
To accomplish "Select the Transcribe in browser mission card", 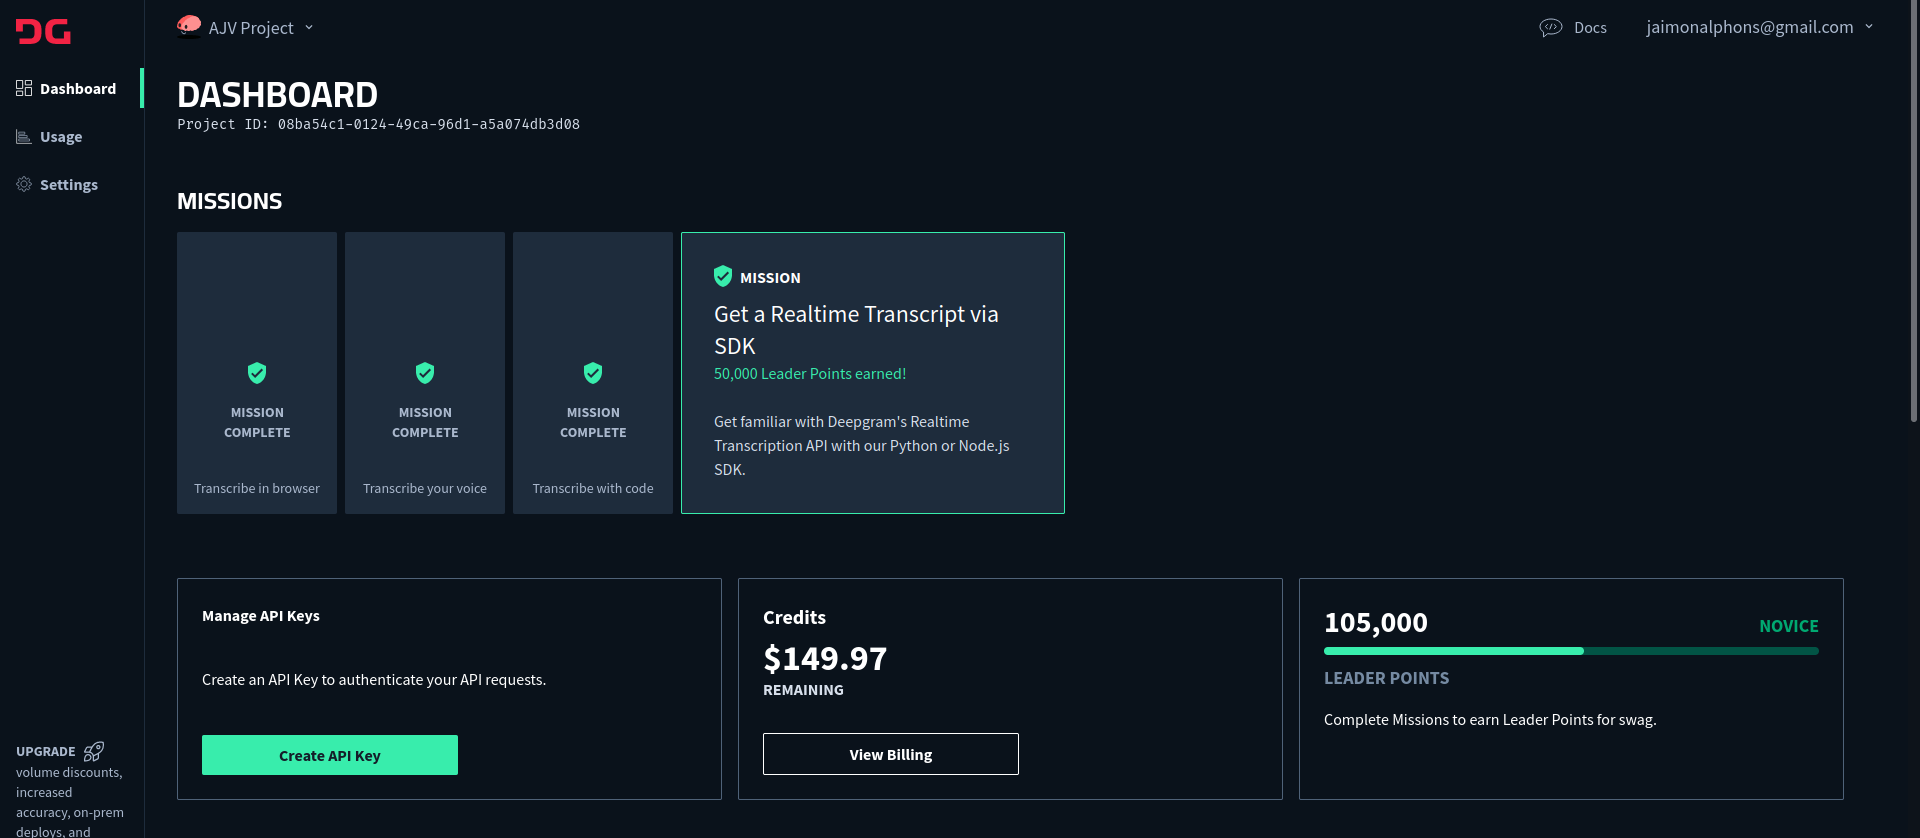I will coord(257,373).
